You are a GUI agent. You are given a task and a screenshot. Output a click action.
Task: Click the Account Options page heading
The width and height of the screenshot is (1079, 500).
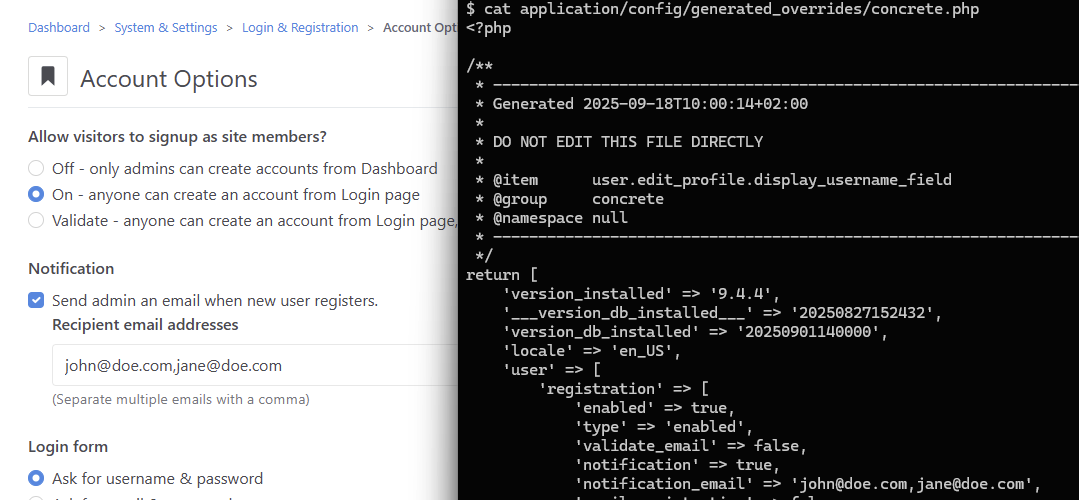(169, 79)
